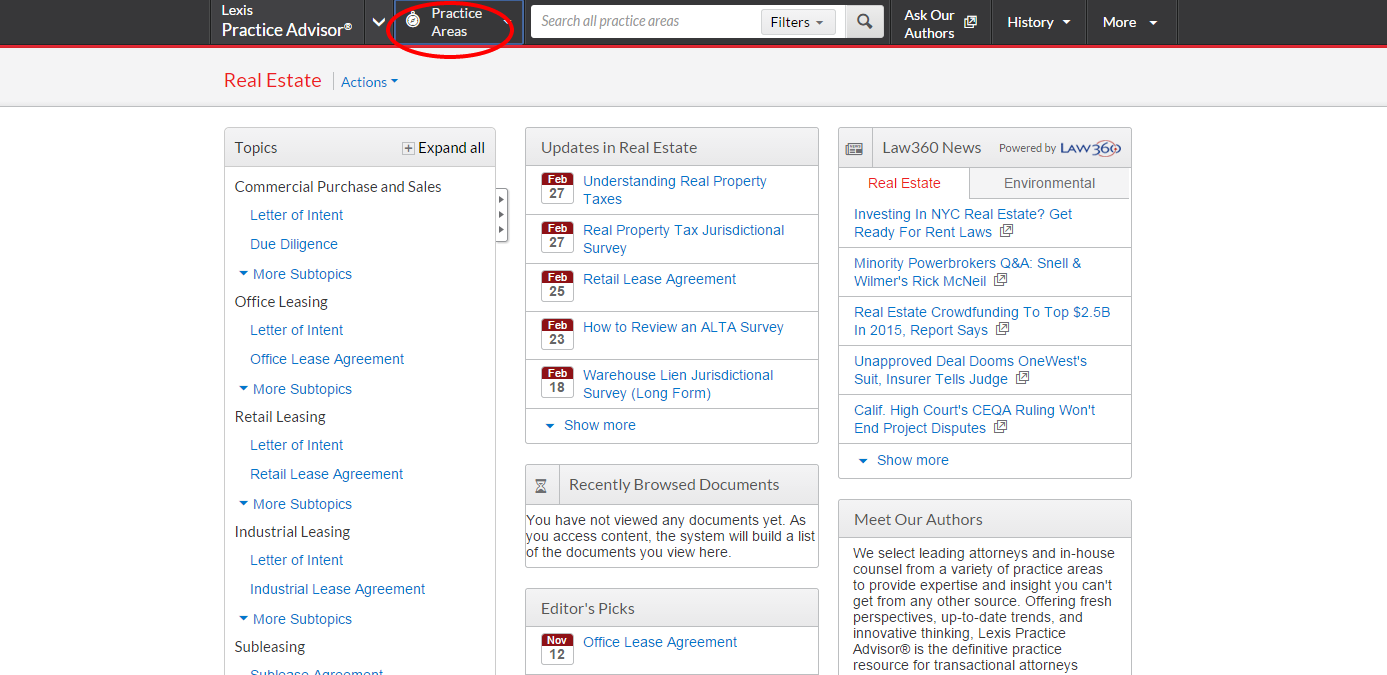Open the Actions dropdown beside Real Estate

(369, 82)
